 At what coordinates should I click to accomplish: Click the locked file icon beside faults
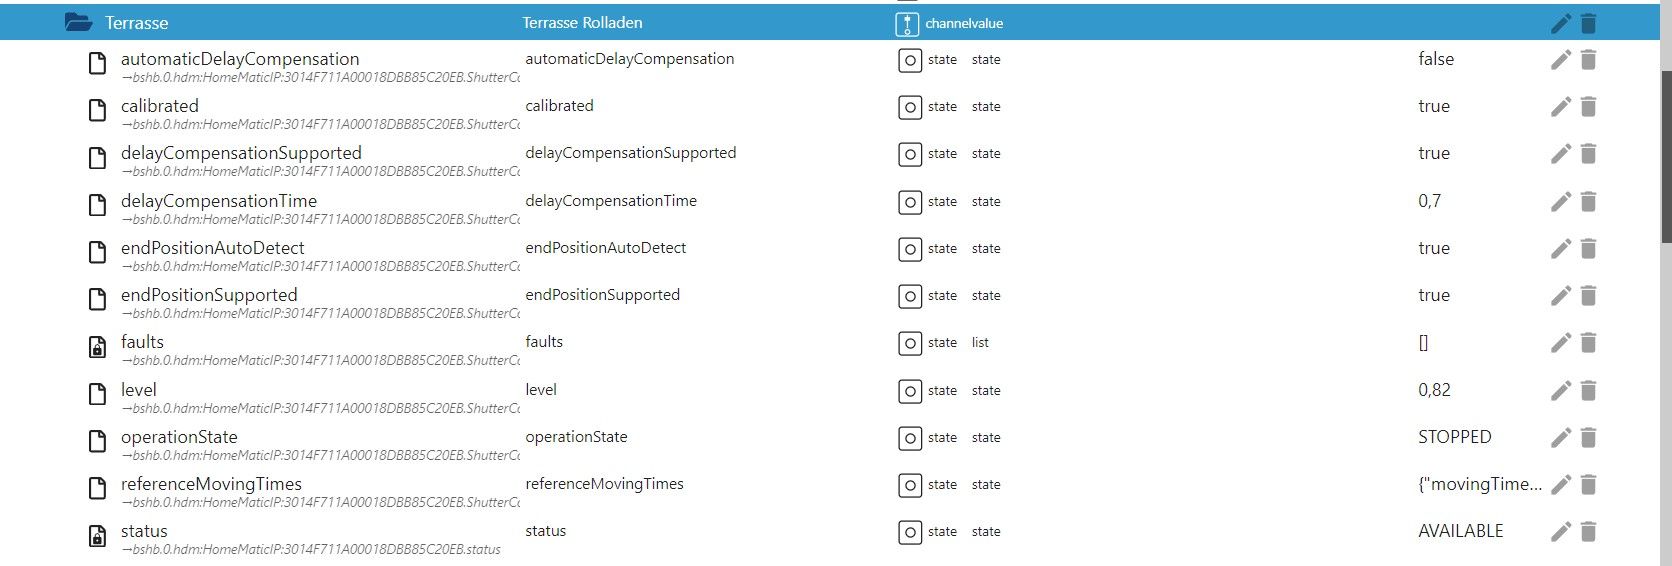pos(97,346)
